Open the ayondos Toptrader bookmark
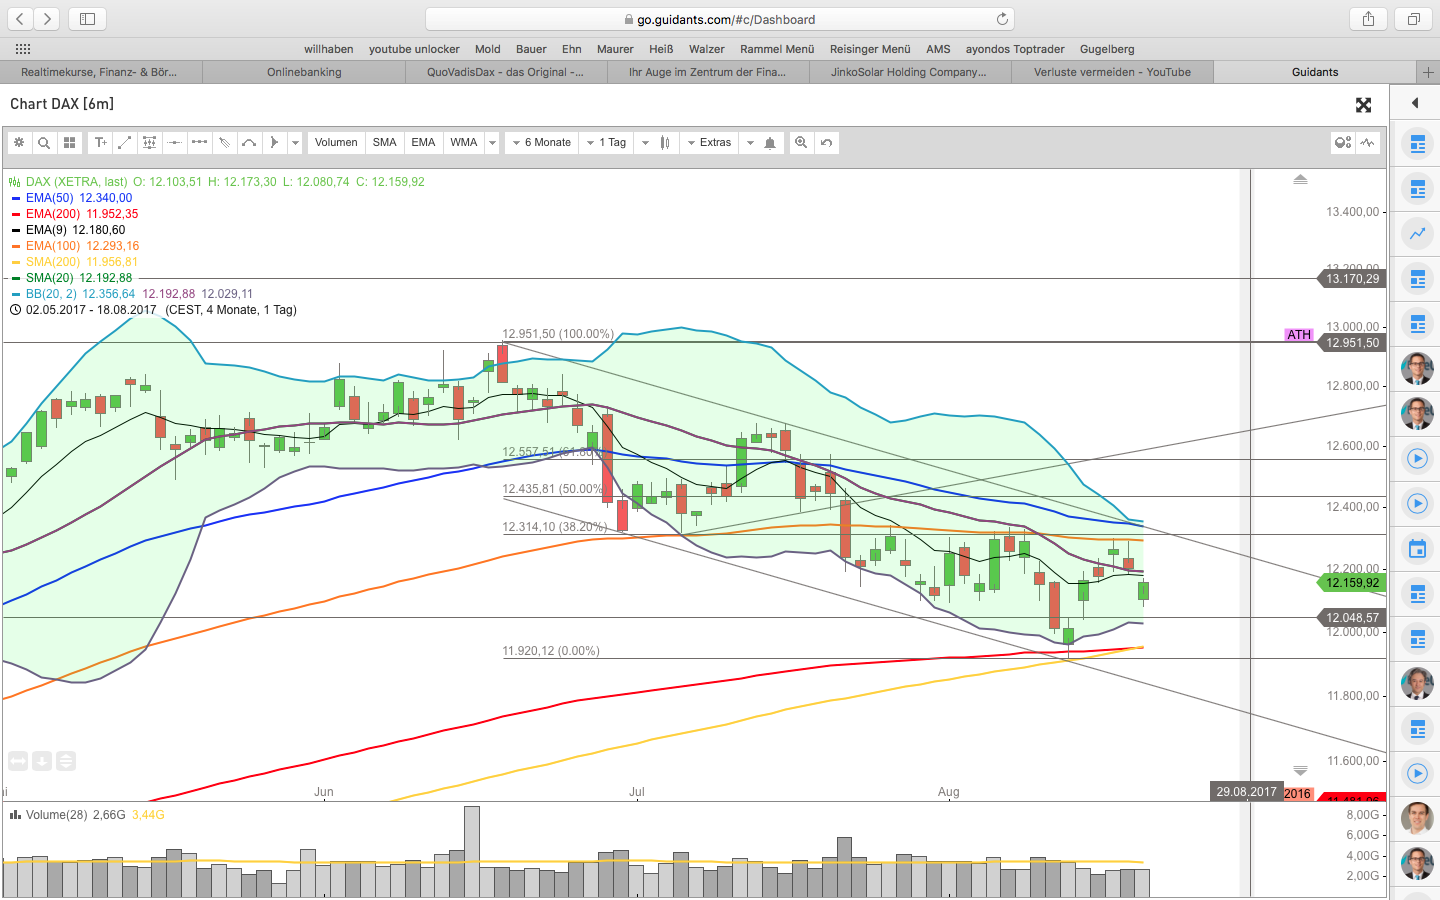This screenshot has height=900, width=1440. [x=1015, y=49]
